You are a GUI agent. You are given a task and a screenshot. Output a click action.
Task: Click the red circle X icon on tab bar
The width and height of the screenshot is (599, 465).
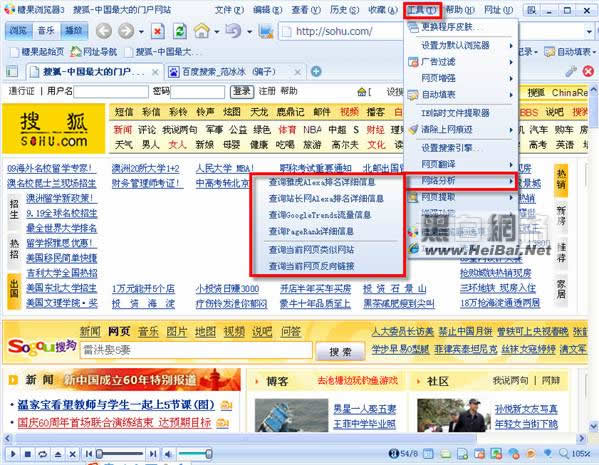click(x=588, y=71)
